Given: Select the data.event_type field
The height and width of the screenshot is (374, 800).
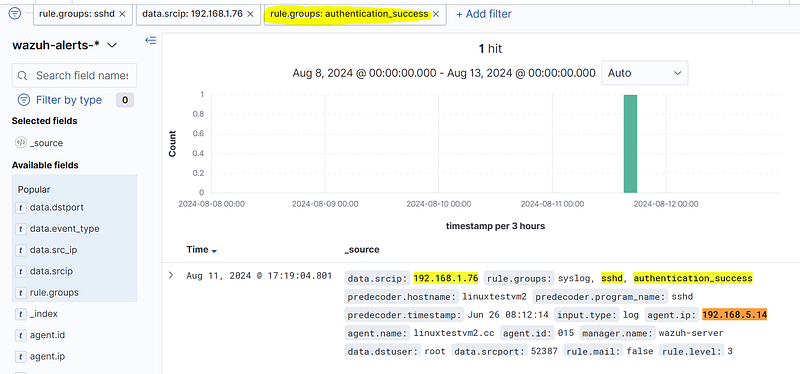Looking at the screenshot, I should coord(64,229).
